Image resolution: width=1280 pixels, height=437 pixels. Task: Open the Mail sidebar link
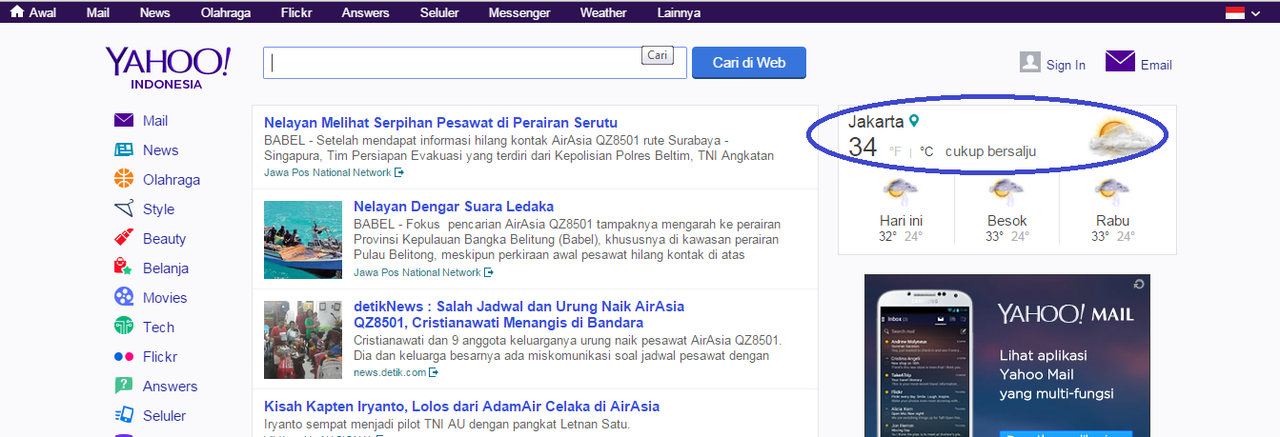(155, 121)
